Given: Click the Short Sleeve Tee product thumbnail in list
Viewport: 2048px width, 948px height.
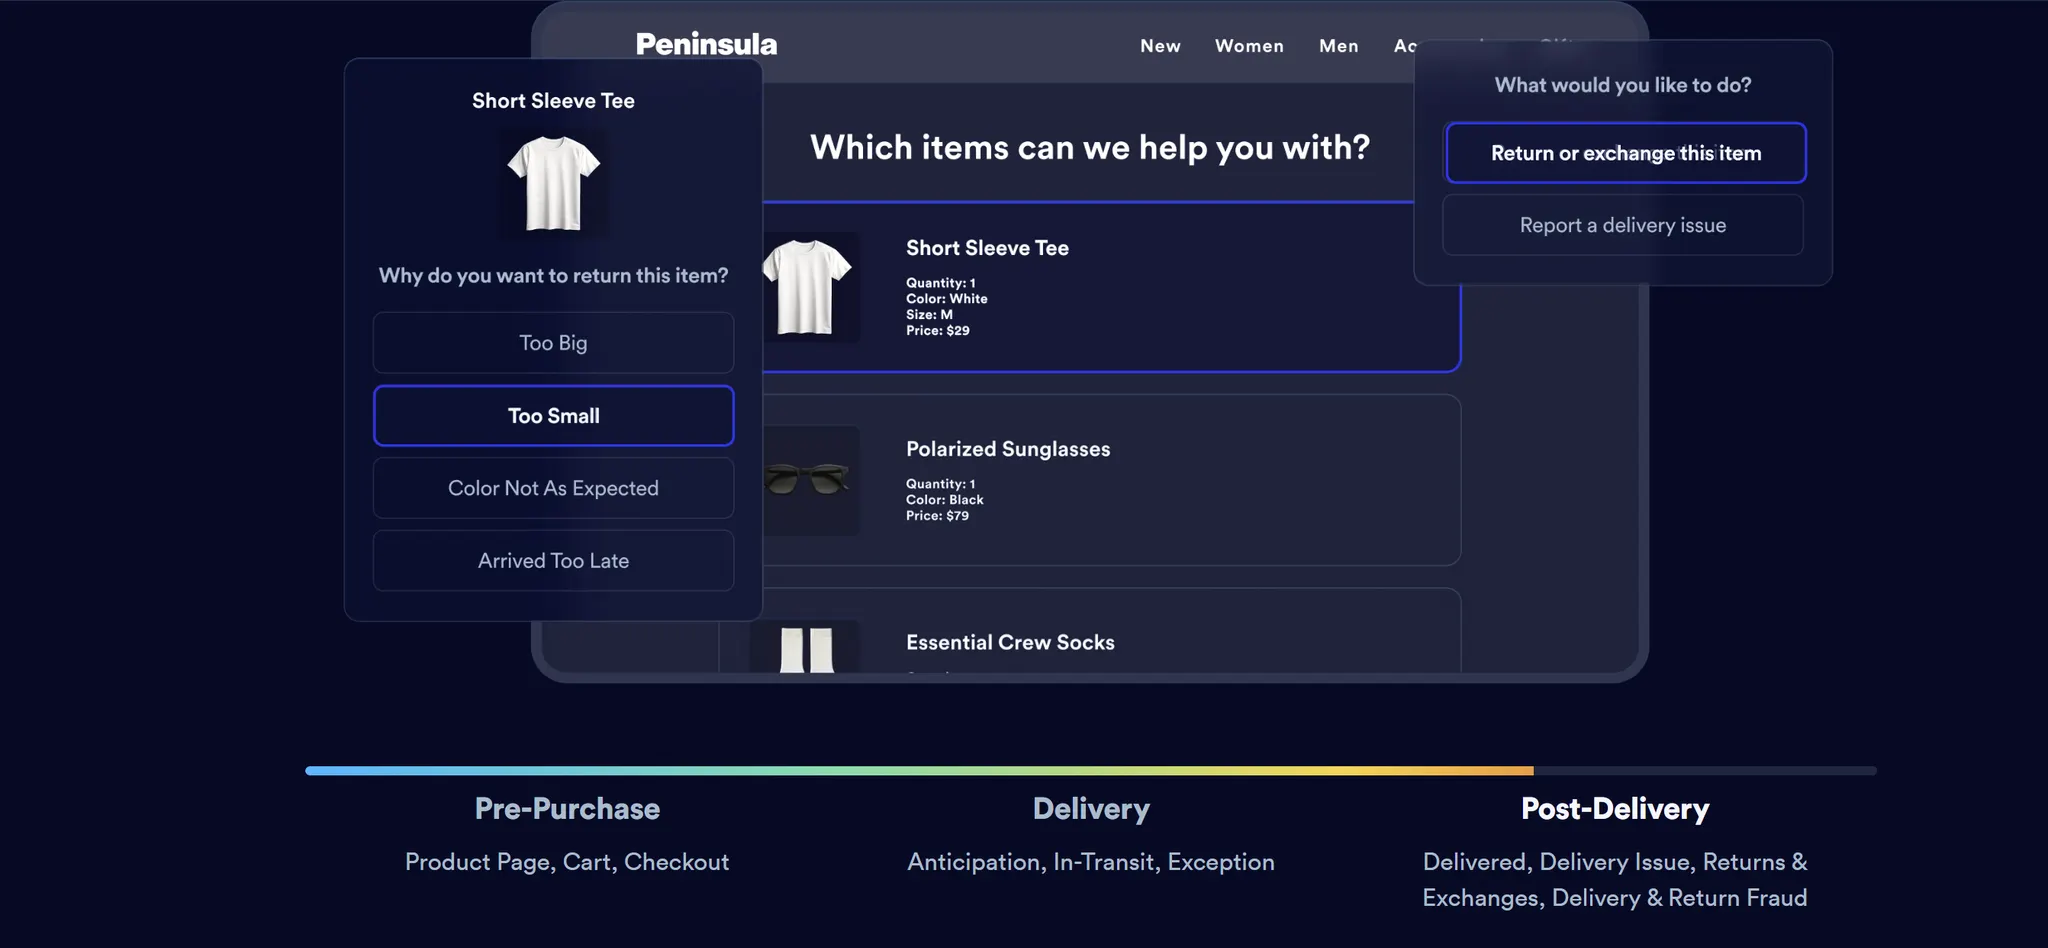Looking at the screenshot, I should click(806, 287).
